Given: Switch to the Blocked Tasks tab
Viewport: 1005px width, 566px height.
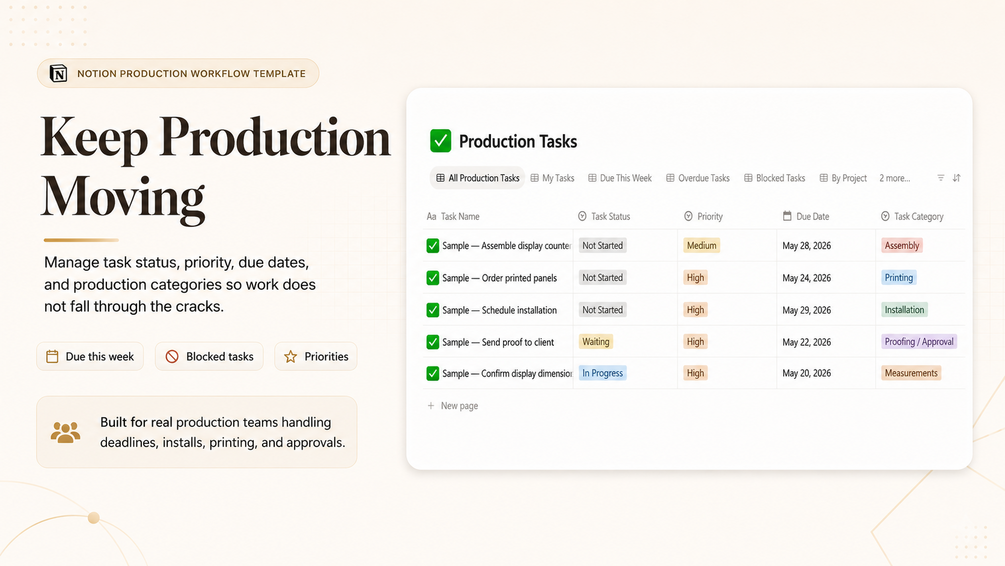Looking at the screenshot, I should click(774, 178).
